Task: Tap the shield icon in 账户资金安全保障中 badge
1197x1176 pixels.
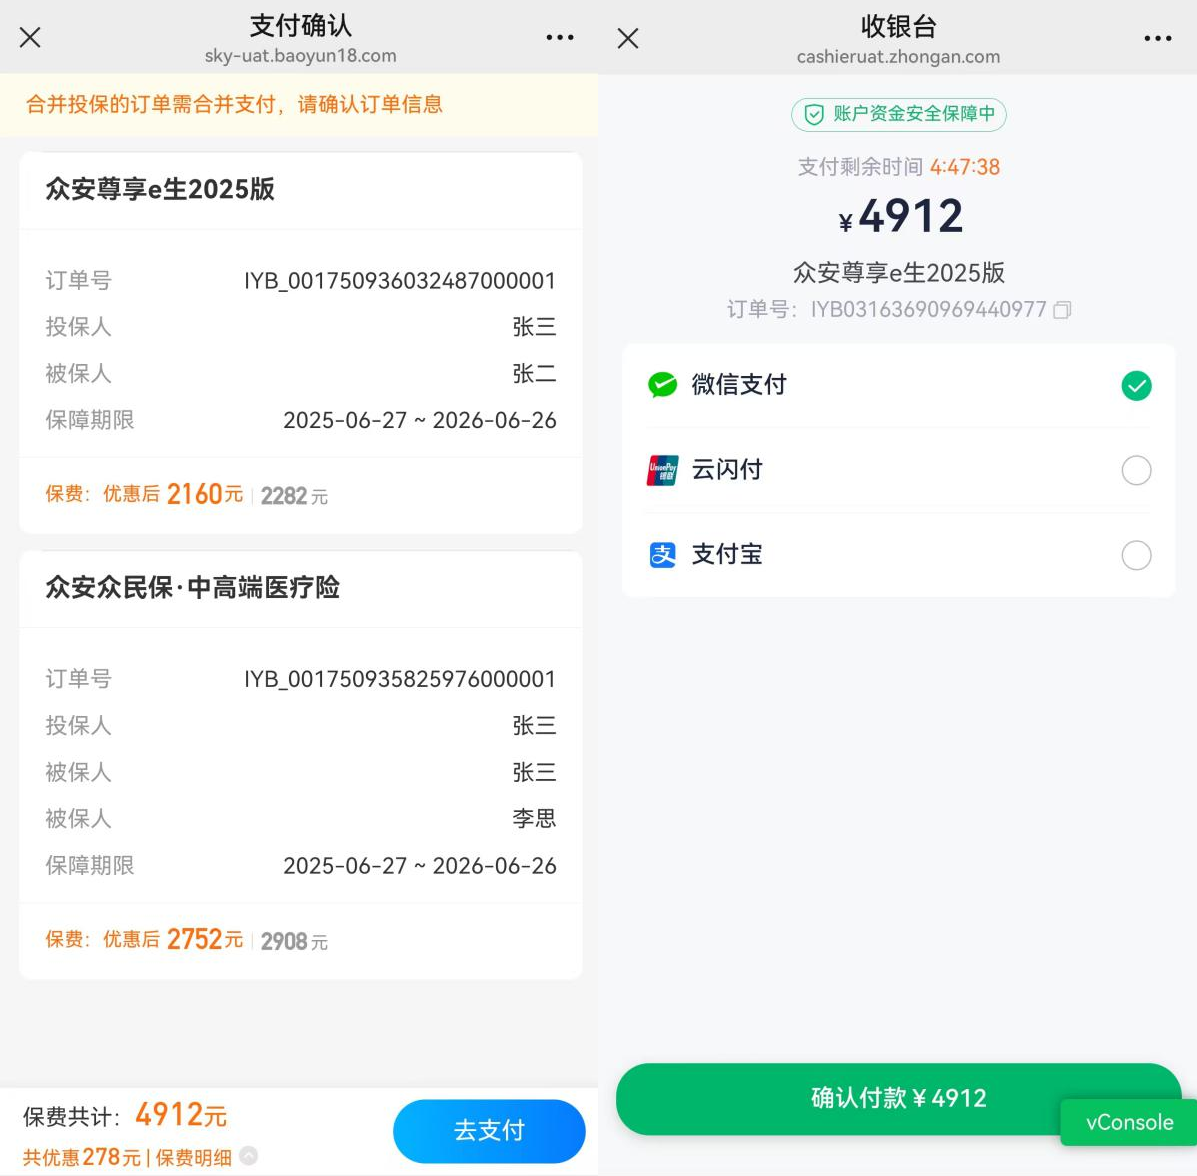Action: (x=814, y=115)
